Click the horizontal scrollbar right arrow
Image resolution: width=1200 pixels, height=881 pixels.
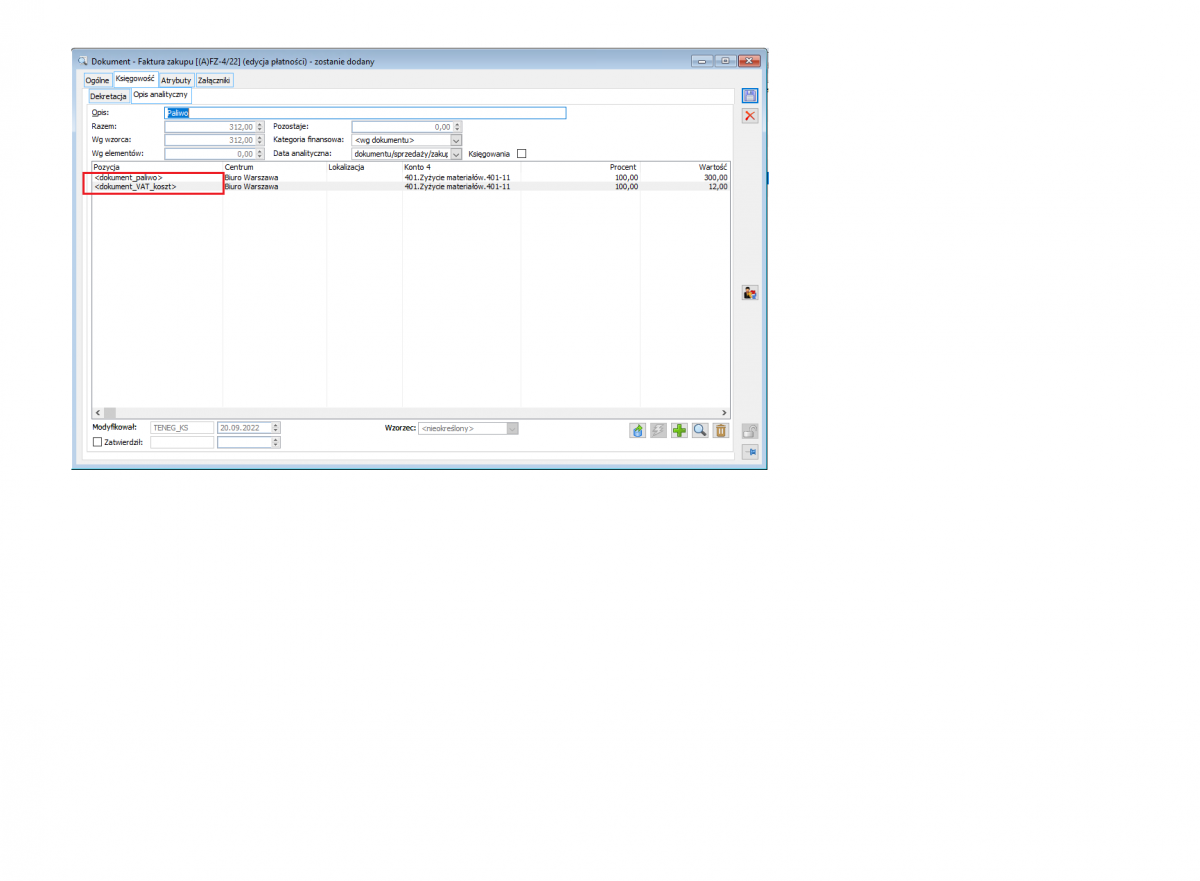pos(725,412)
